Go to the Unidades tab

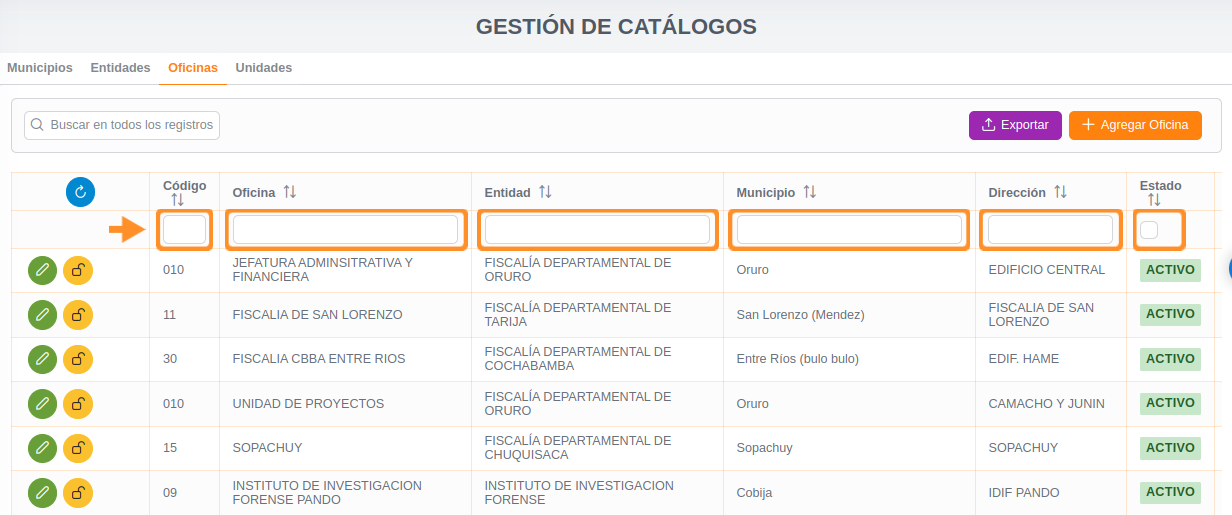264,68
